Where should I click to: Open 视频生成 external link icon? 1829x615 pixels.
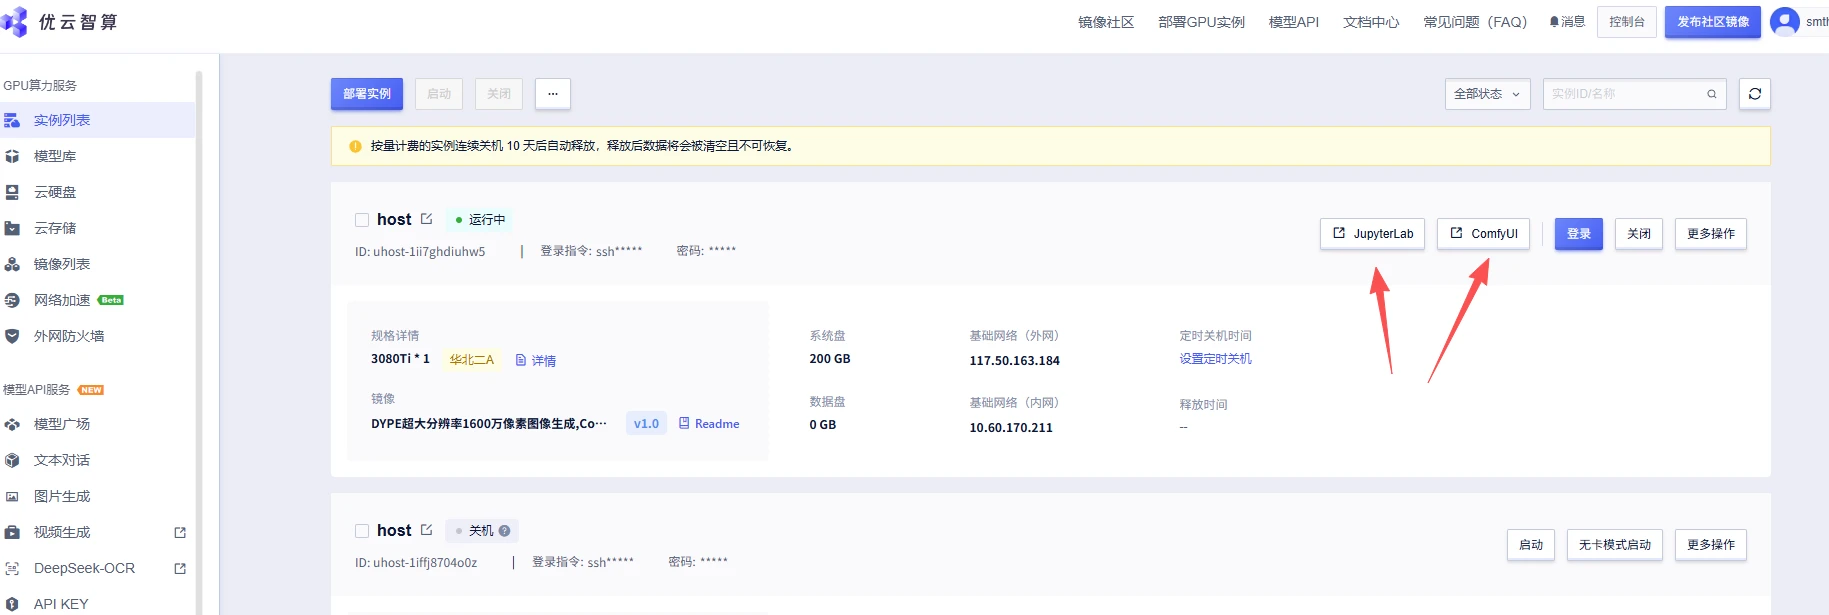pyautogui.click(x=180, y=533)
